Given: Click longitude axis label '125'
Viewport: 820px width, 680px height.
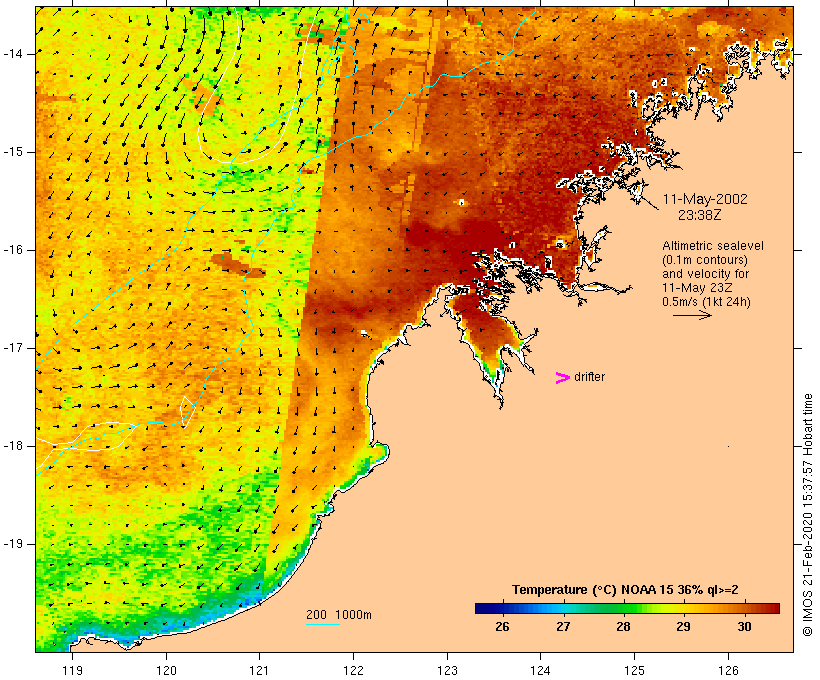Looking at the screenshot, I should [x=634, y=670].
